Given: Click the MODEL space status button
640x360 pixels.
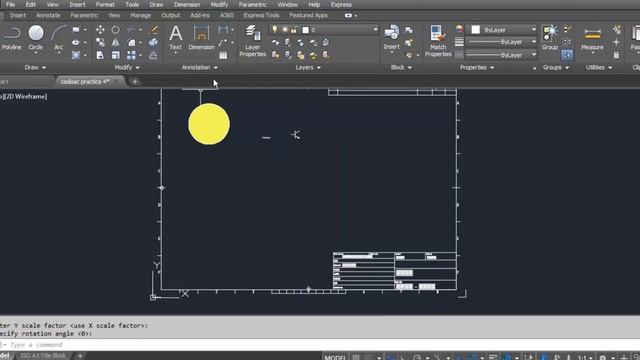Looking at the screenshot, I should coord(335,357).
